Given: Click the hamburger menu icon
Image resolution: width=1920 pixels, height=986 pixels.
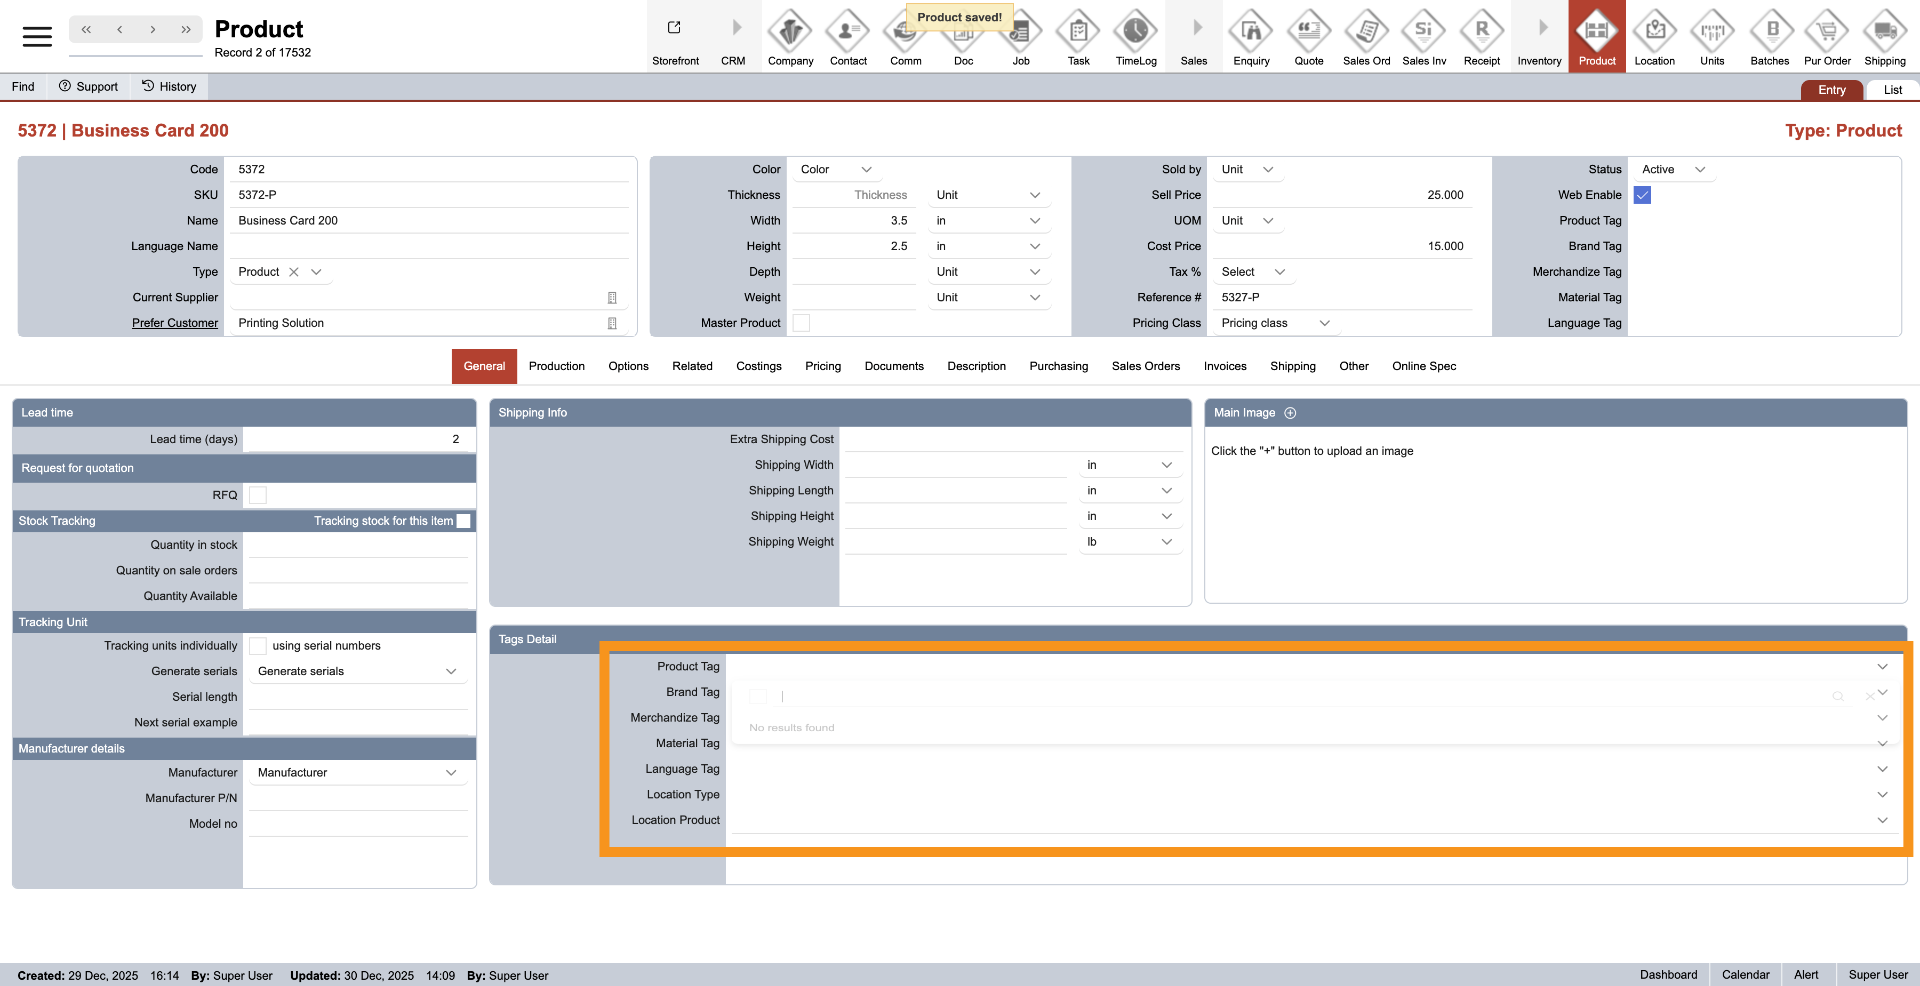Looking at the screenshot, I should (37, 37).
